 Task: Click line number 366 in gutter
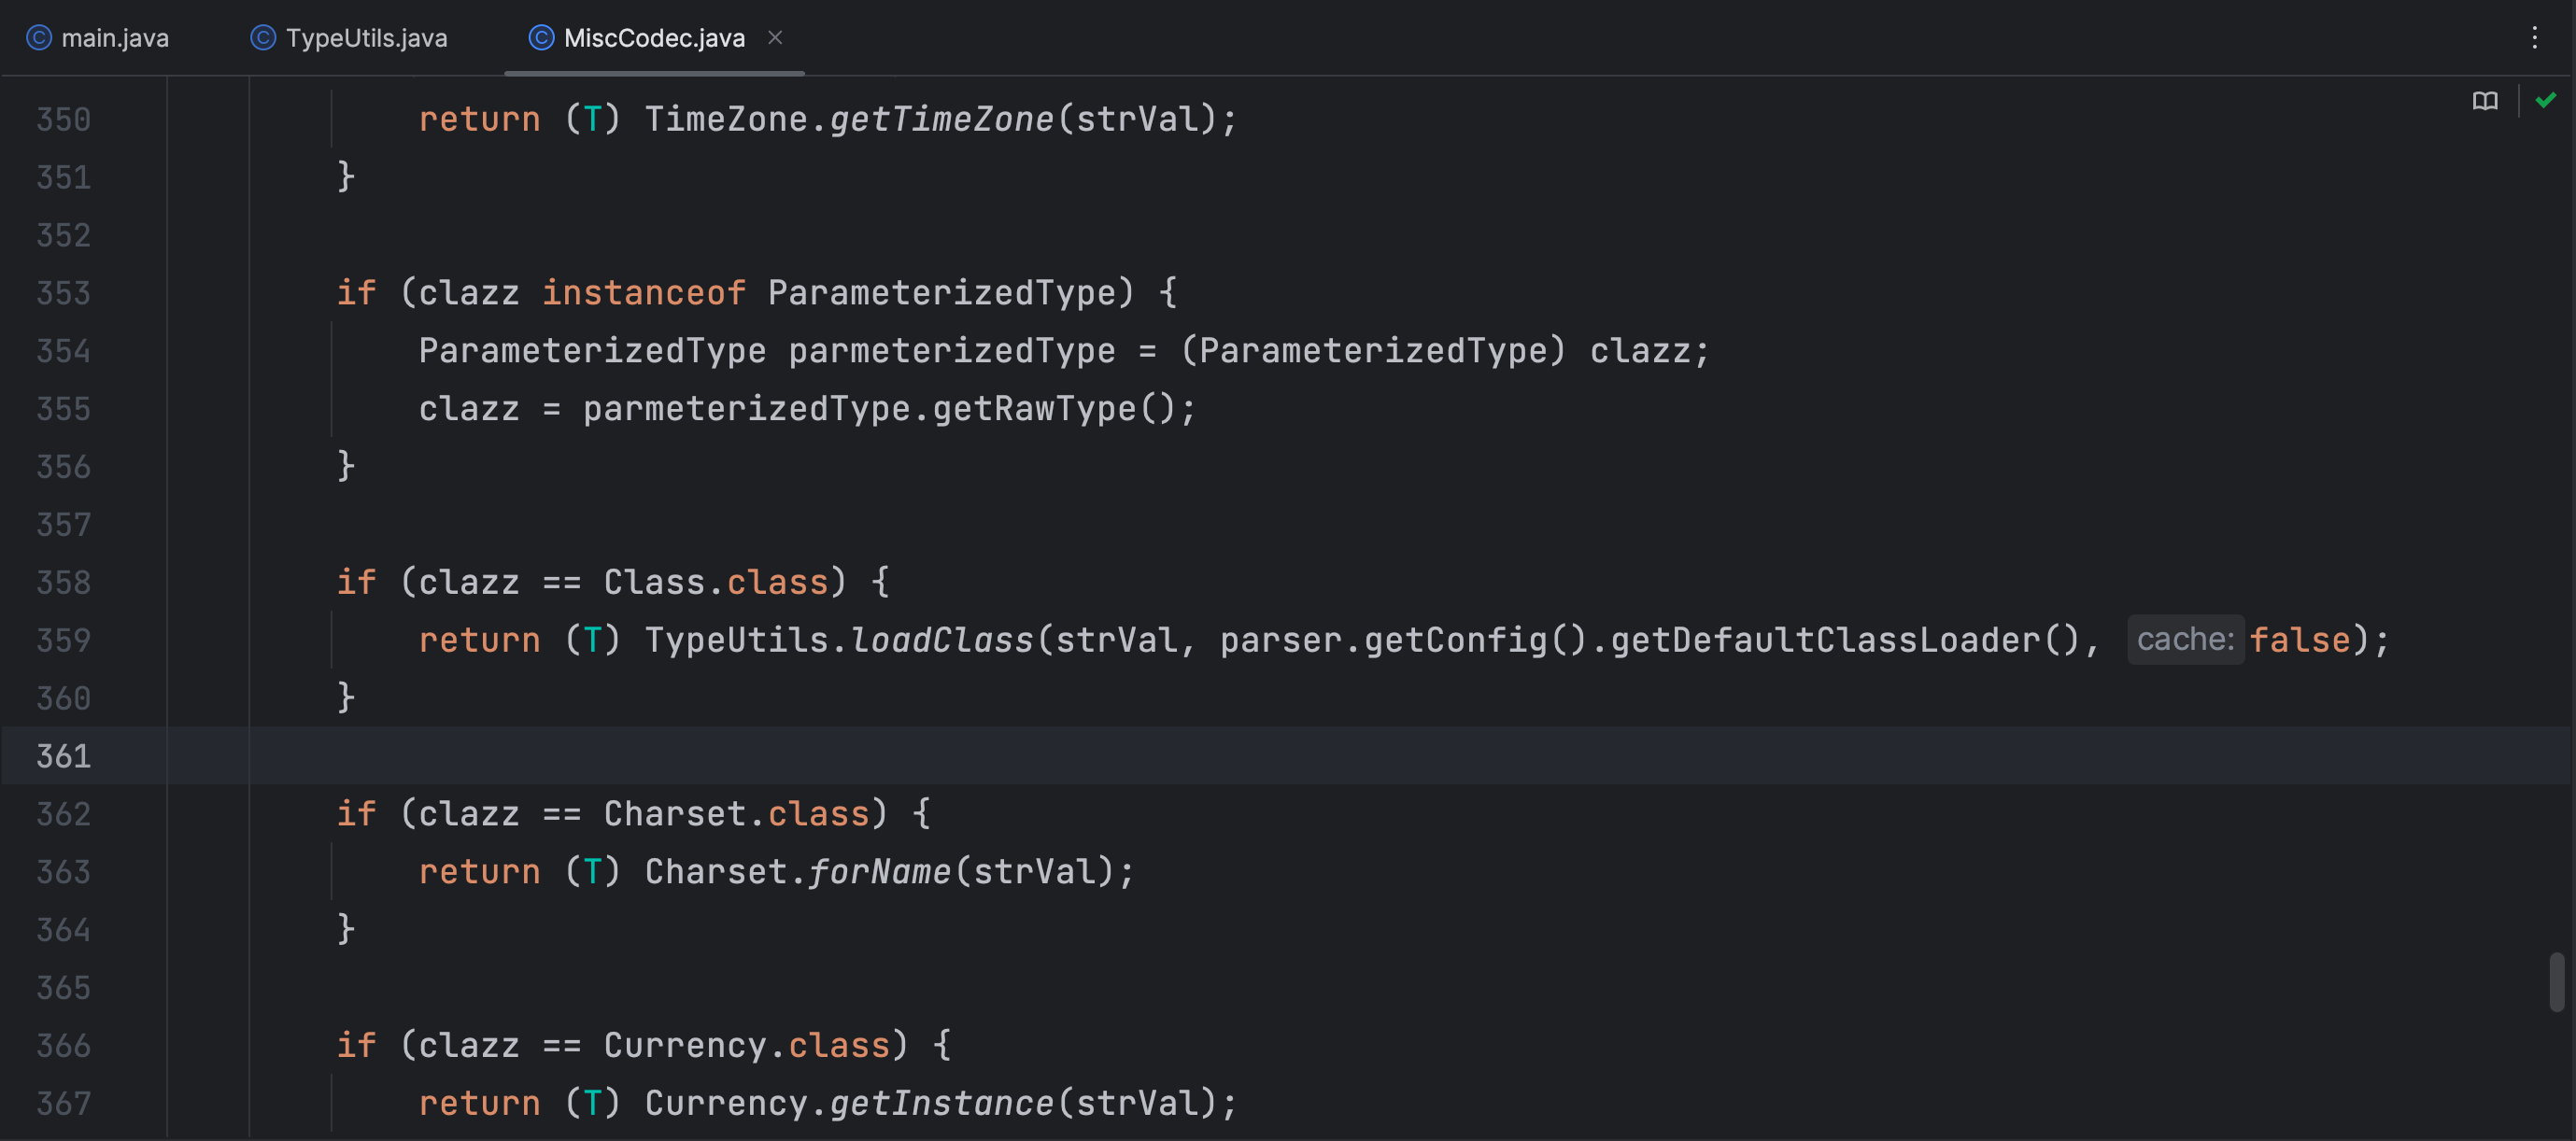click(x=64, y=1045)
